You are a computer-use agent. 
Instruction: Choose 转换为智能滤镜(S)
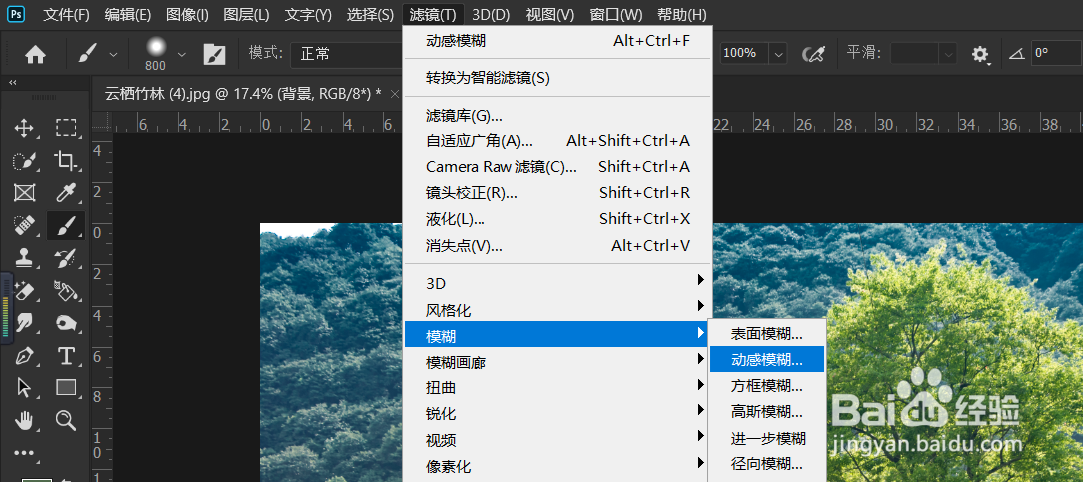click(x=557, y=78)
